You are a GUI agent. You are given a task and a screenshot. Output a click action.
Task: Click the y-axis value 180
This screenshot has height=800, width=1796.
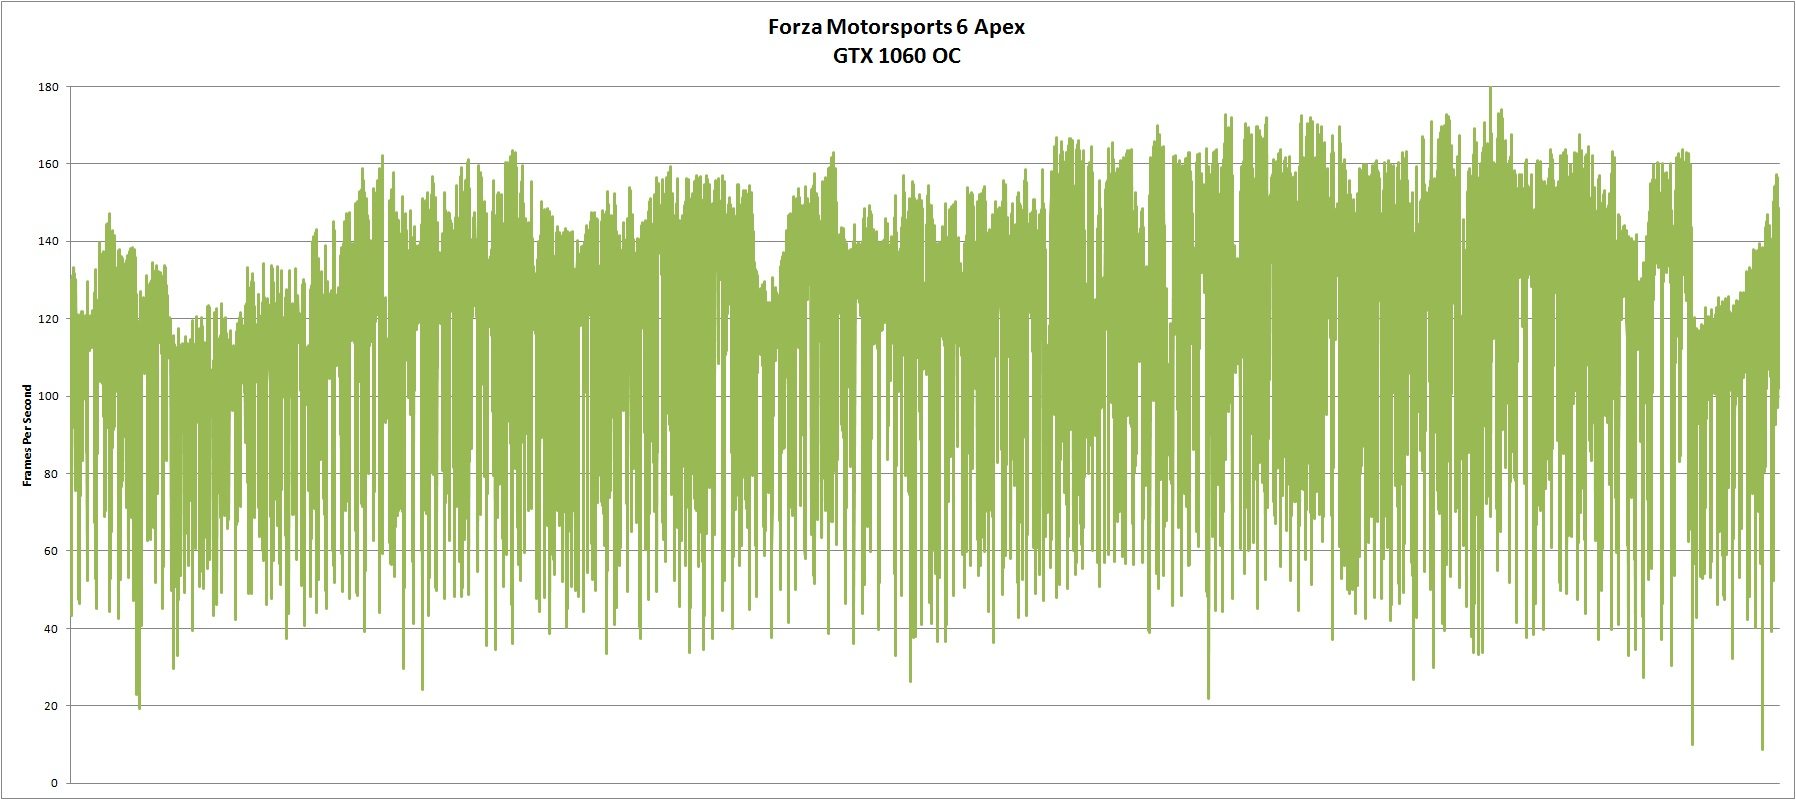click(48, 87)
